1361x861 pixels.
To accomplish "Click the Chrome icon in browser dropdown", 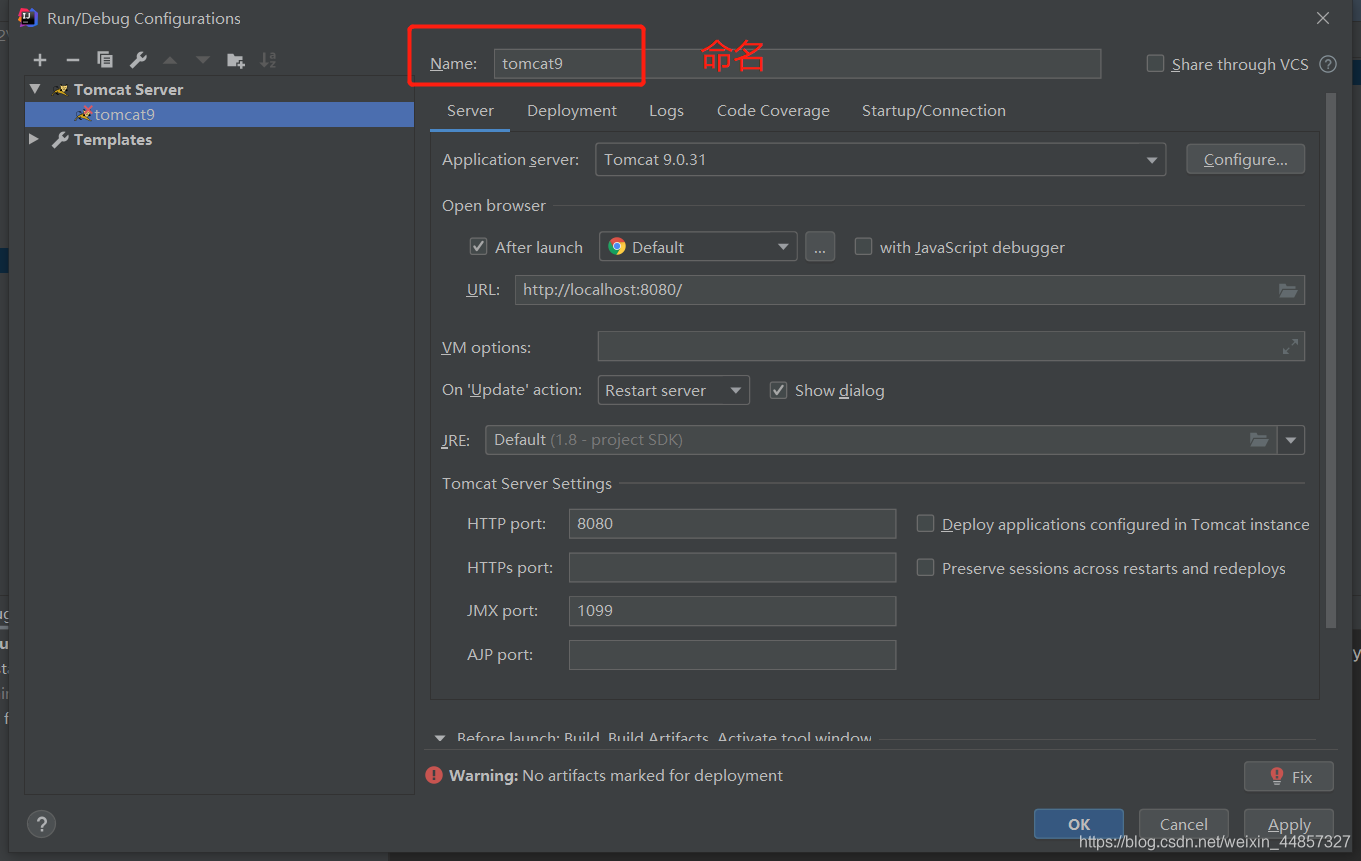I will [x=617, y=247].
